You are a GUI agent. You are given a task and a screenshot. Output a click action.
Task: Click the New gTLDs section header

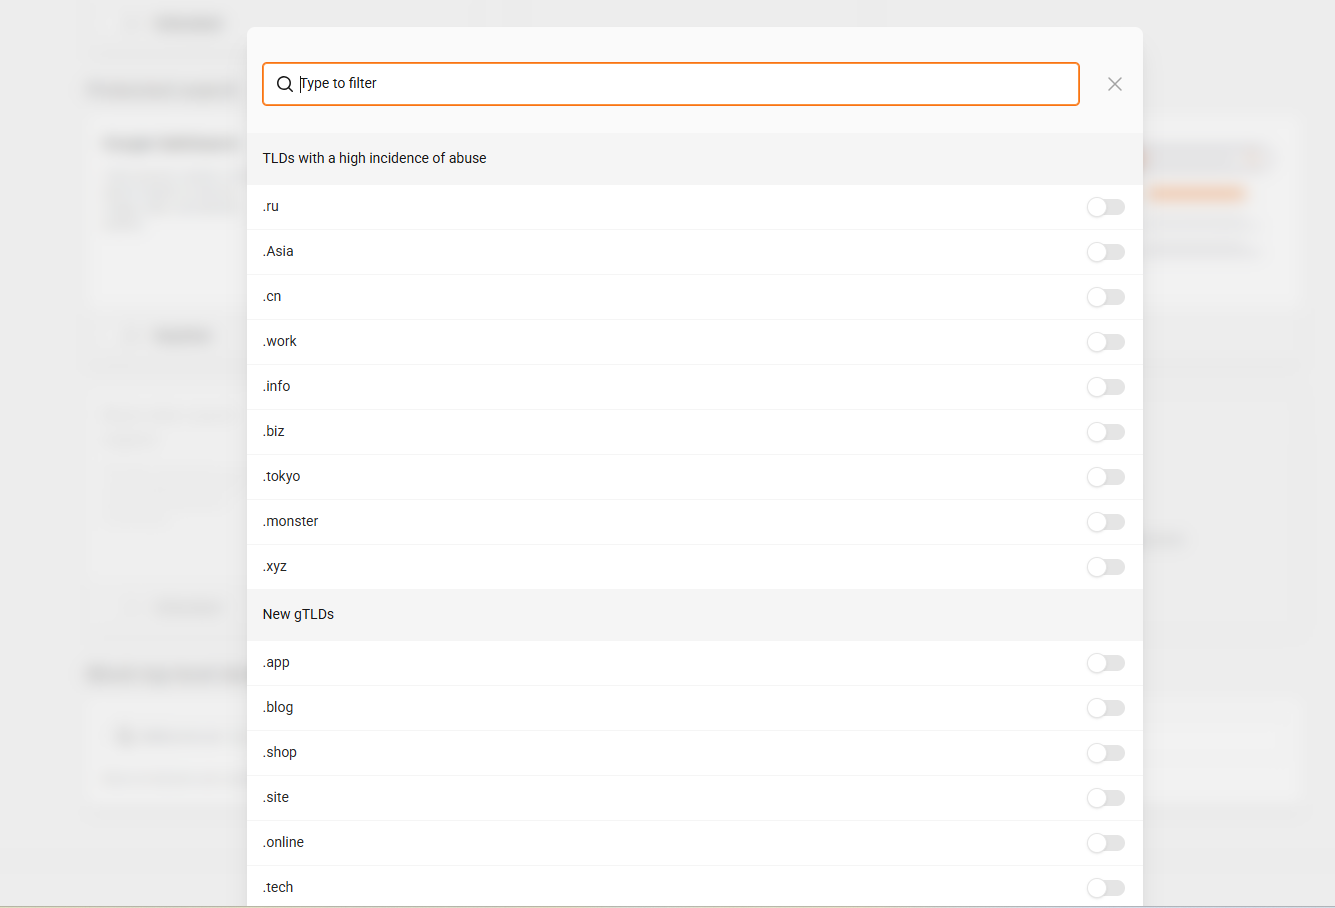tap(298, 614)
